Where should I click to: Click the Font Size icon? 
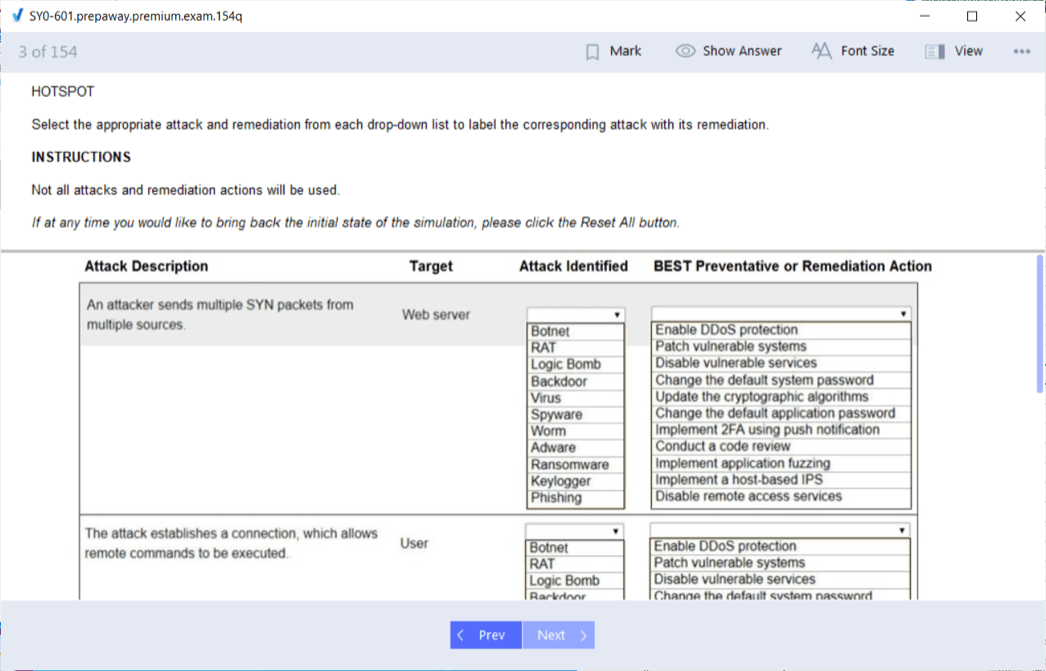[x=821, y=51]
